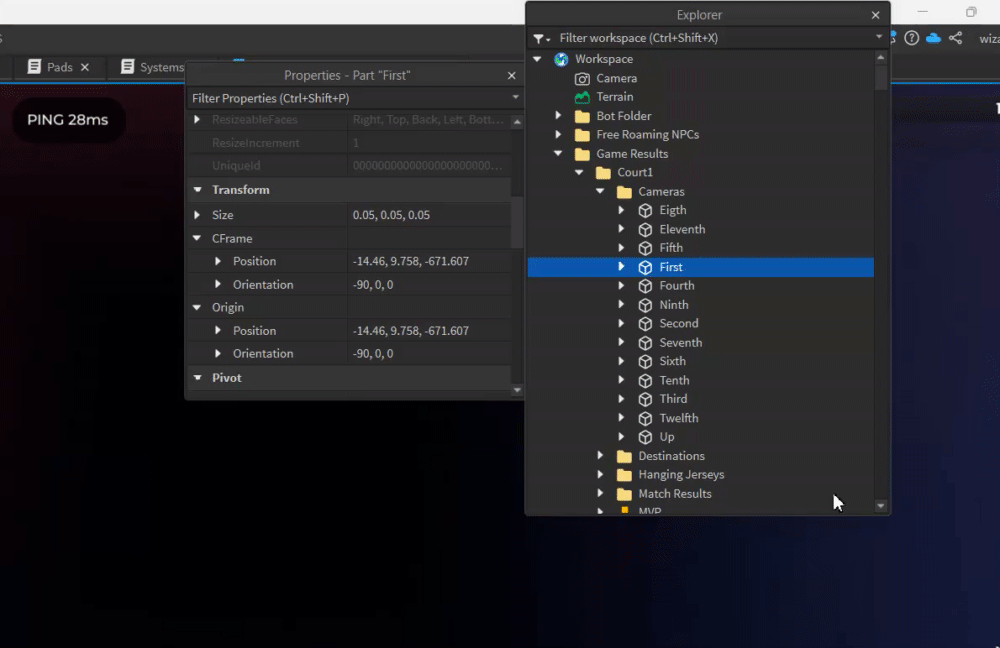Expand the Origin Orientation property
Viewport: 1000px width, 648px height.
click(x=218, y=354)
